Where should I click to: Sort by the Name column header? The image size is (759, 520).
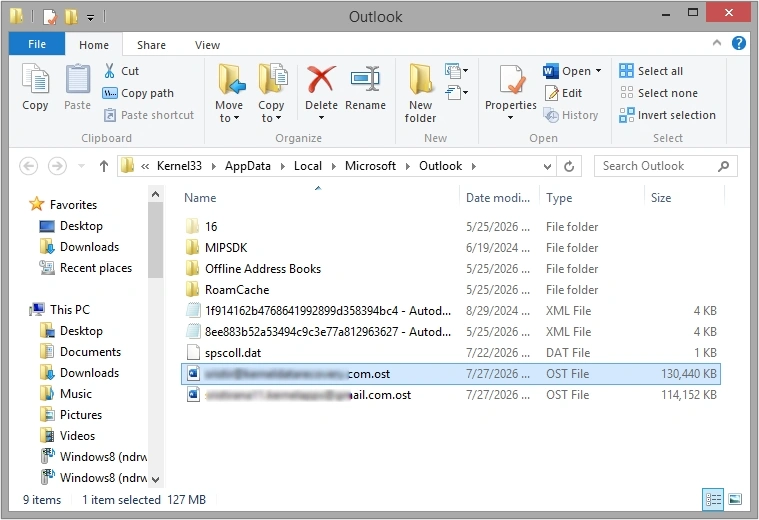pyautogui.click(x=319, y=198)
